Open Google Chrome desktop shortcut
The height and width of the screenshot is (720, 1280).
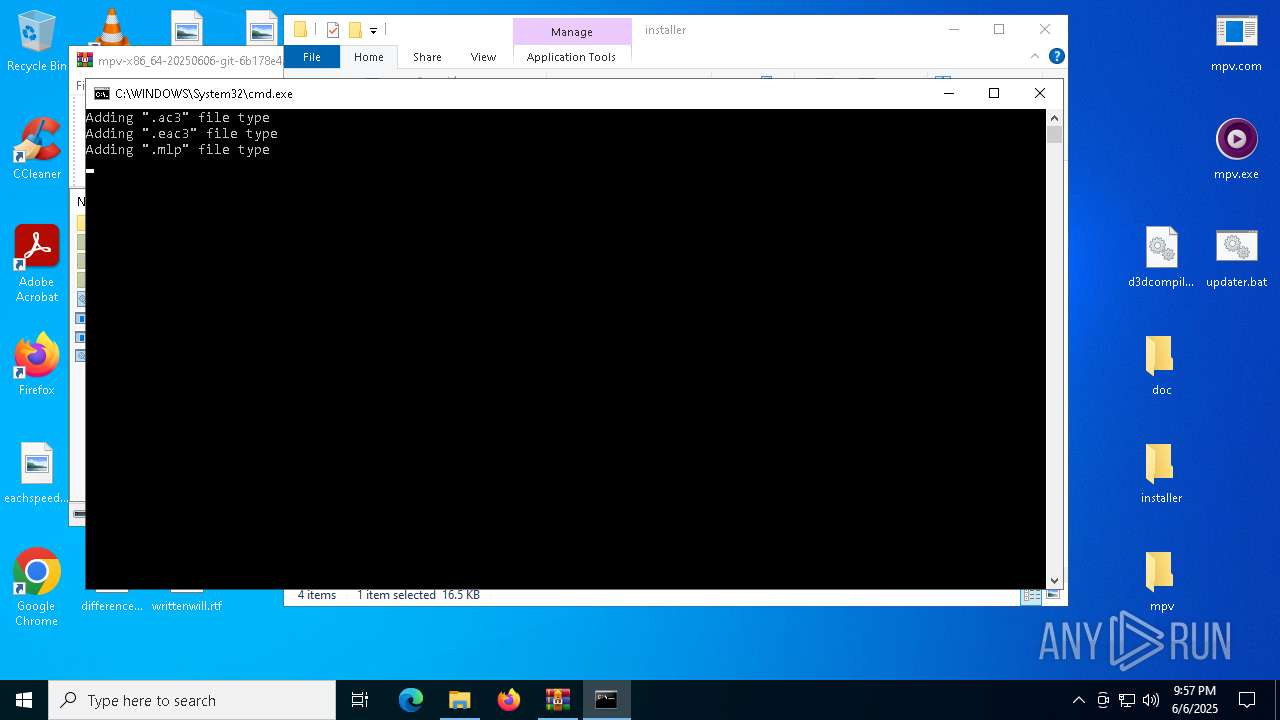37,588
